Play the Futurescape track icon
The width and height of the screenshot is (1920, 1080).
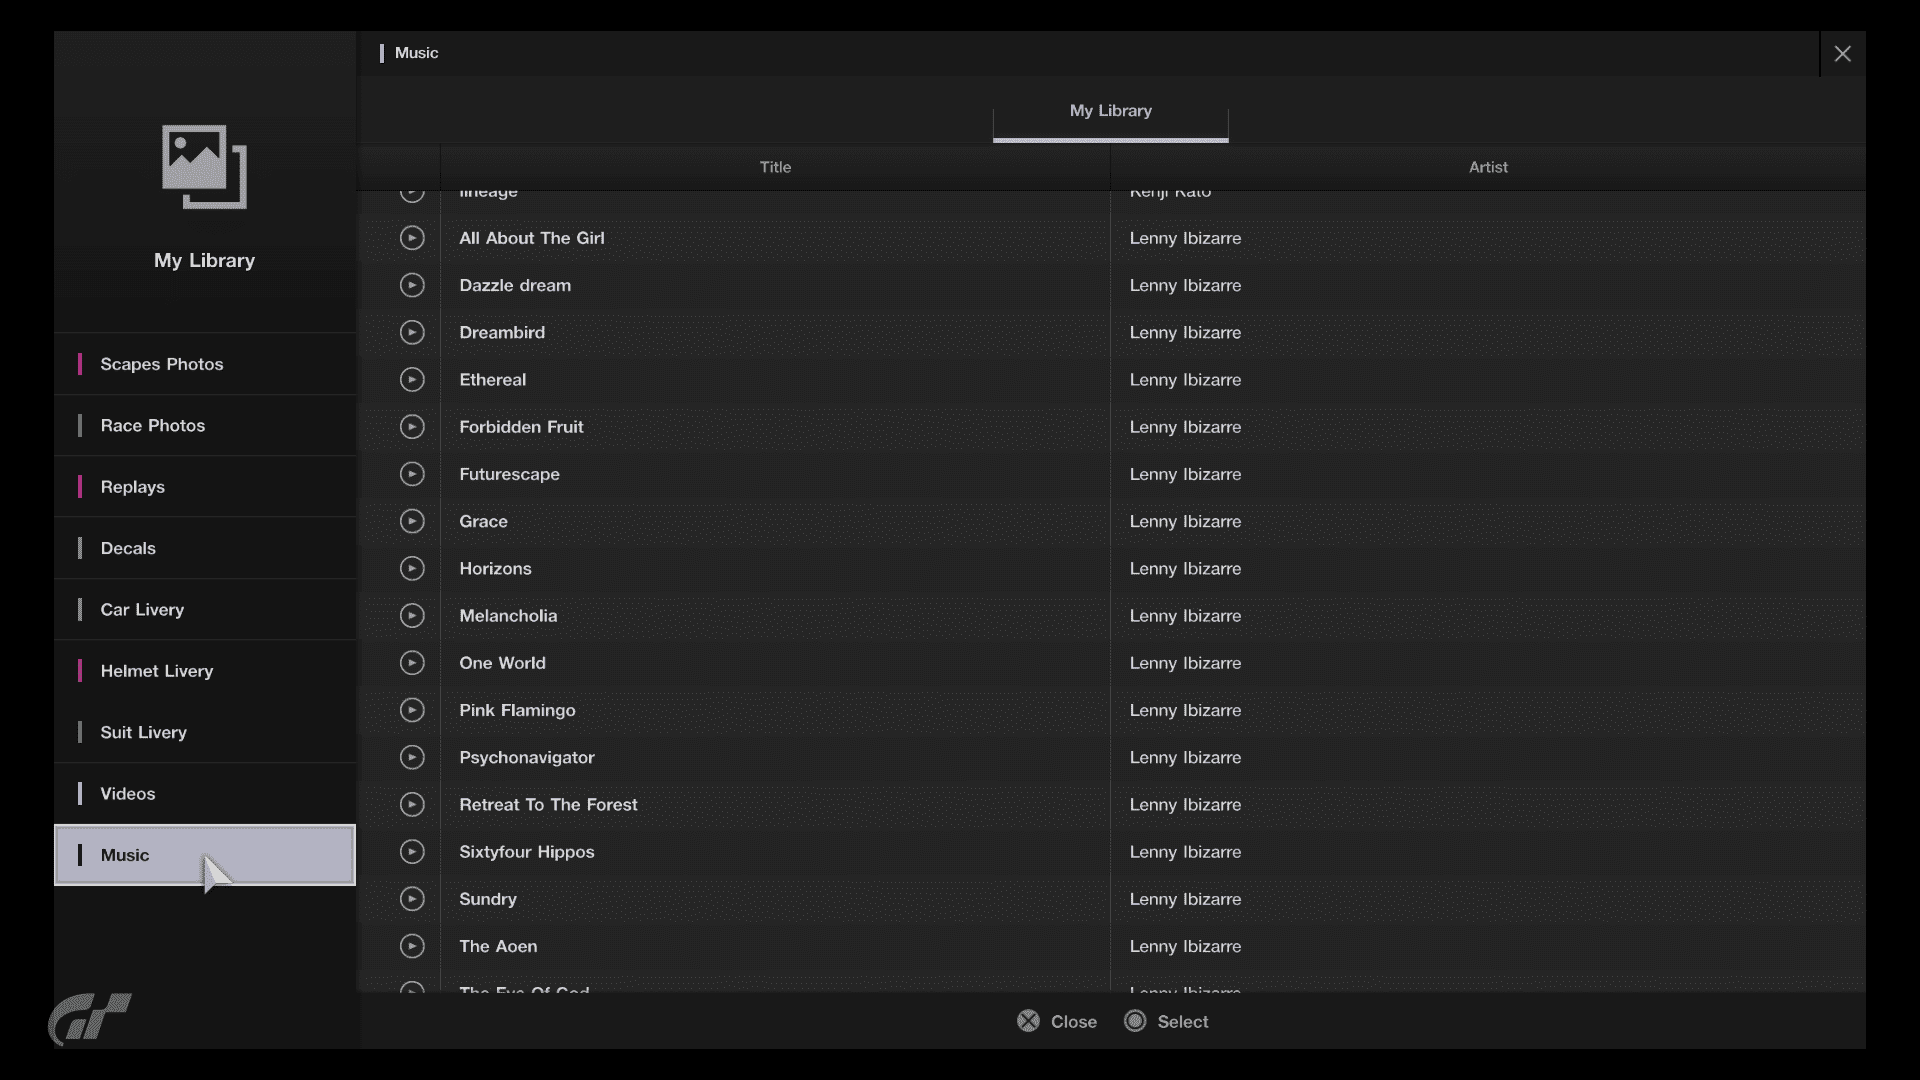(412, 474)
